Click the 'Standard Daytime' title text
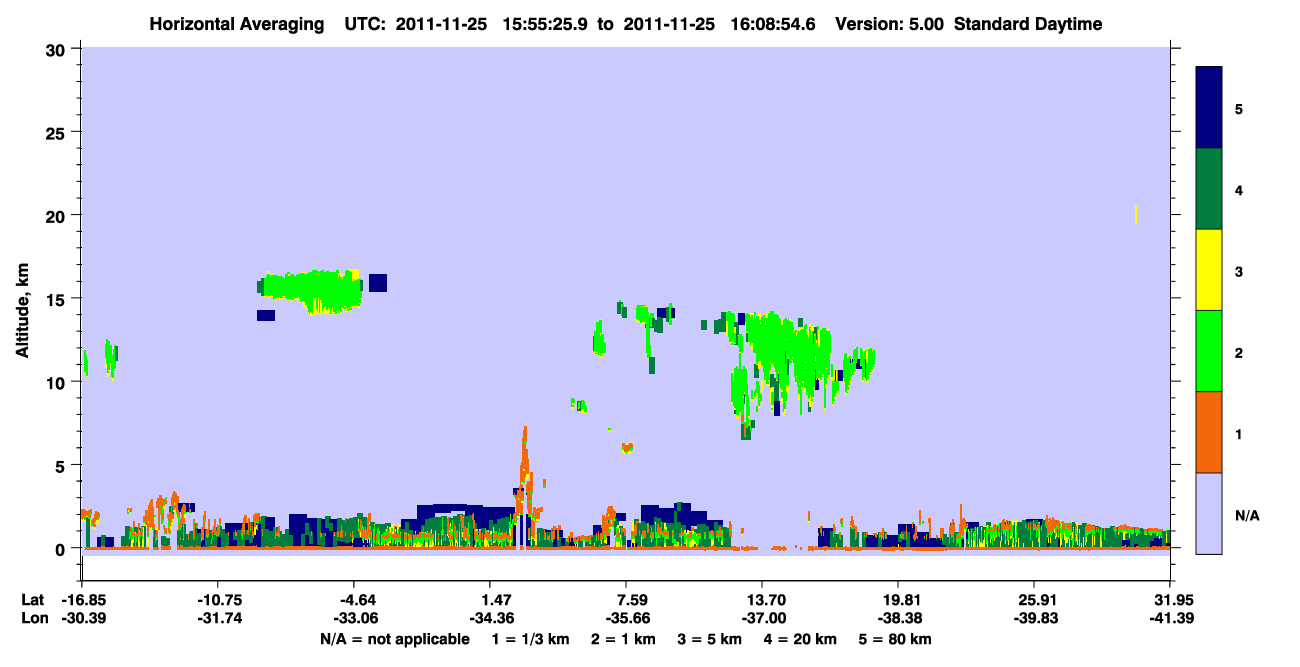This screenshot has height=667, width=1300. pos(1028,24)
